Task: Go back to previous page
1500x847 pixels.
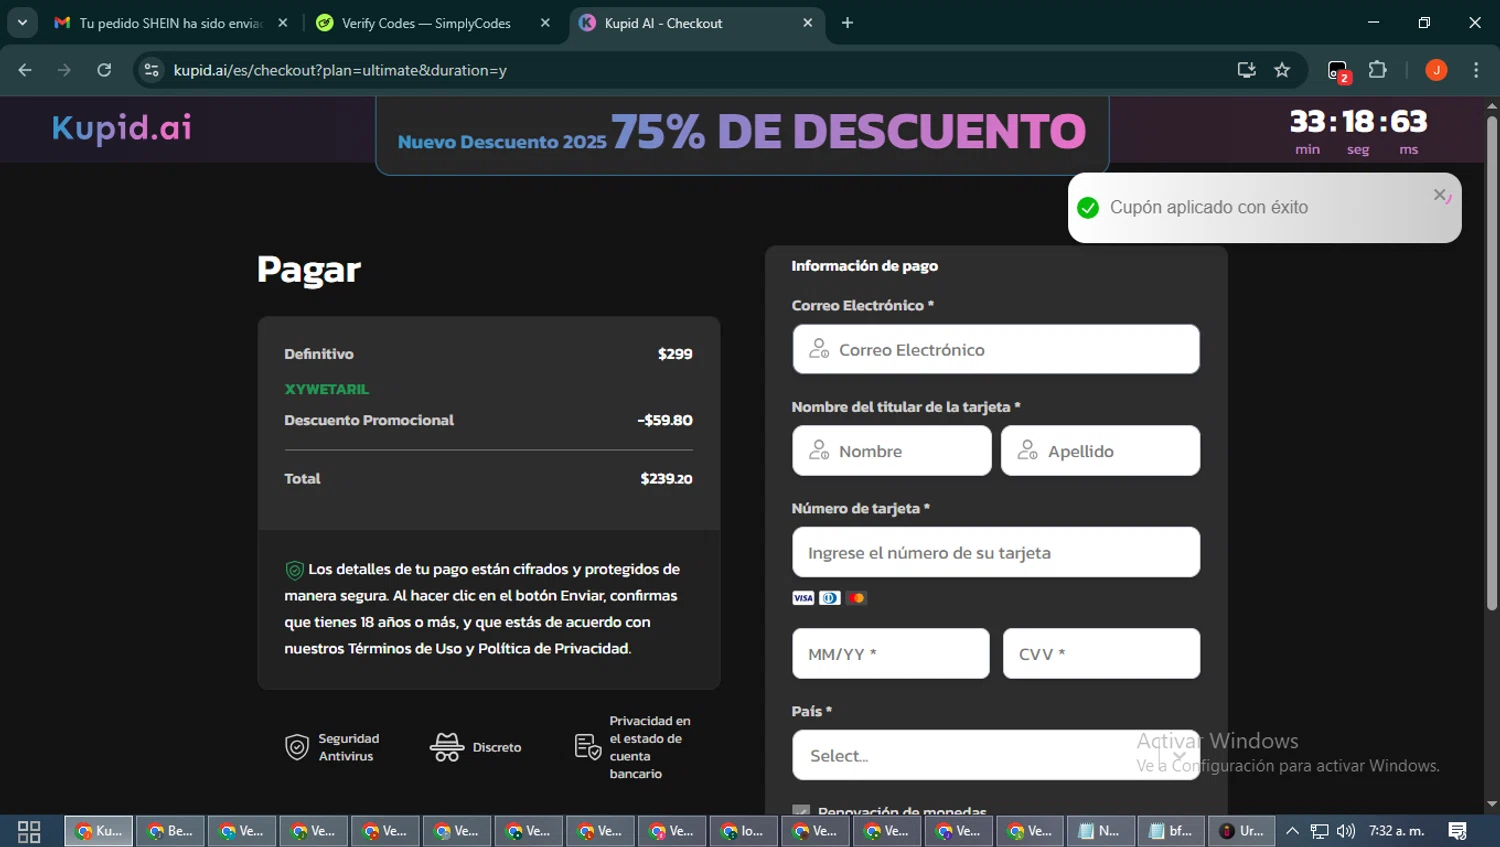Action: click(25, 70)
